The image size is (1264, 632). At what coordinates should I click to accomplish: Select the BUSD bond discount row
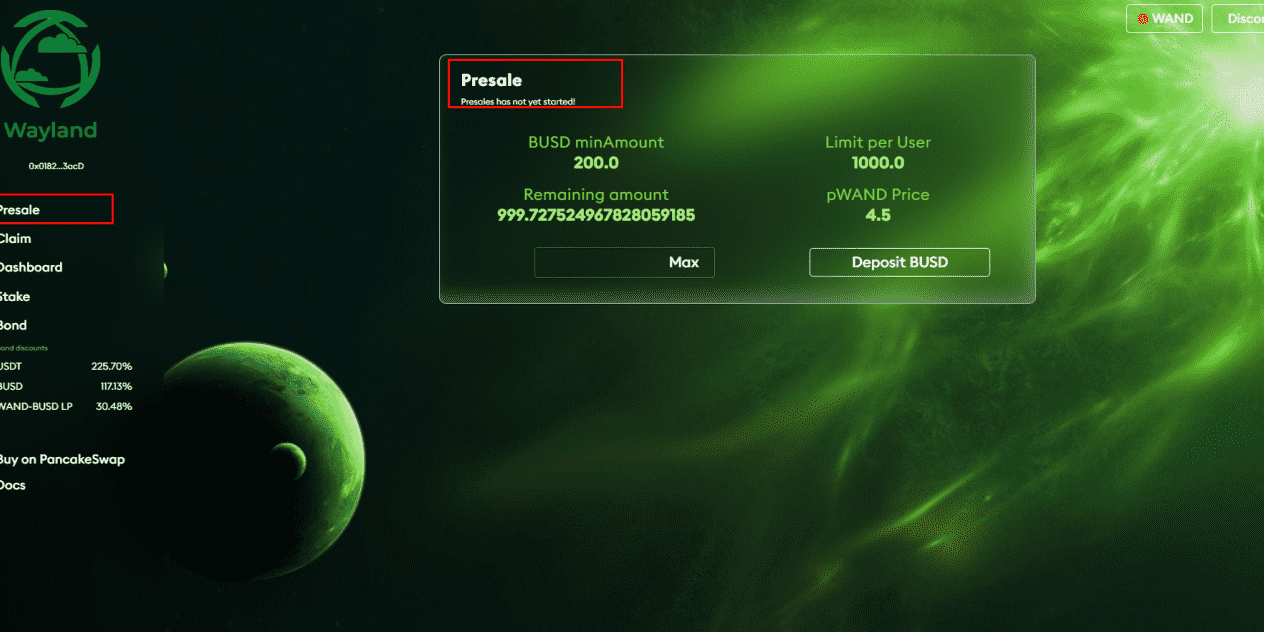point(66,386)
